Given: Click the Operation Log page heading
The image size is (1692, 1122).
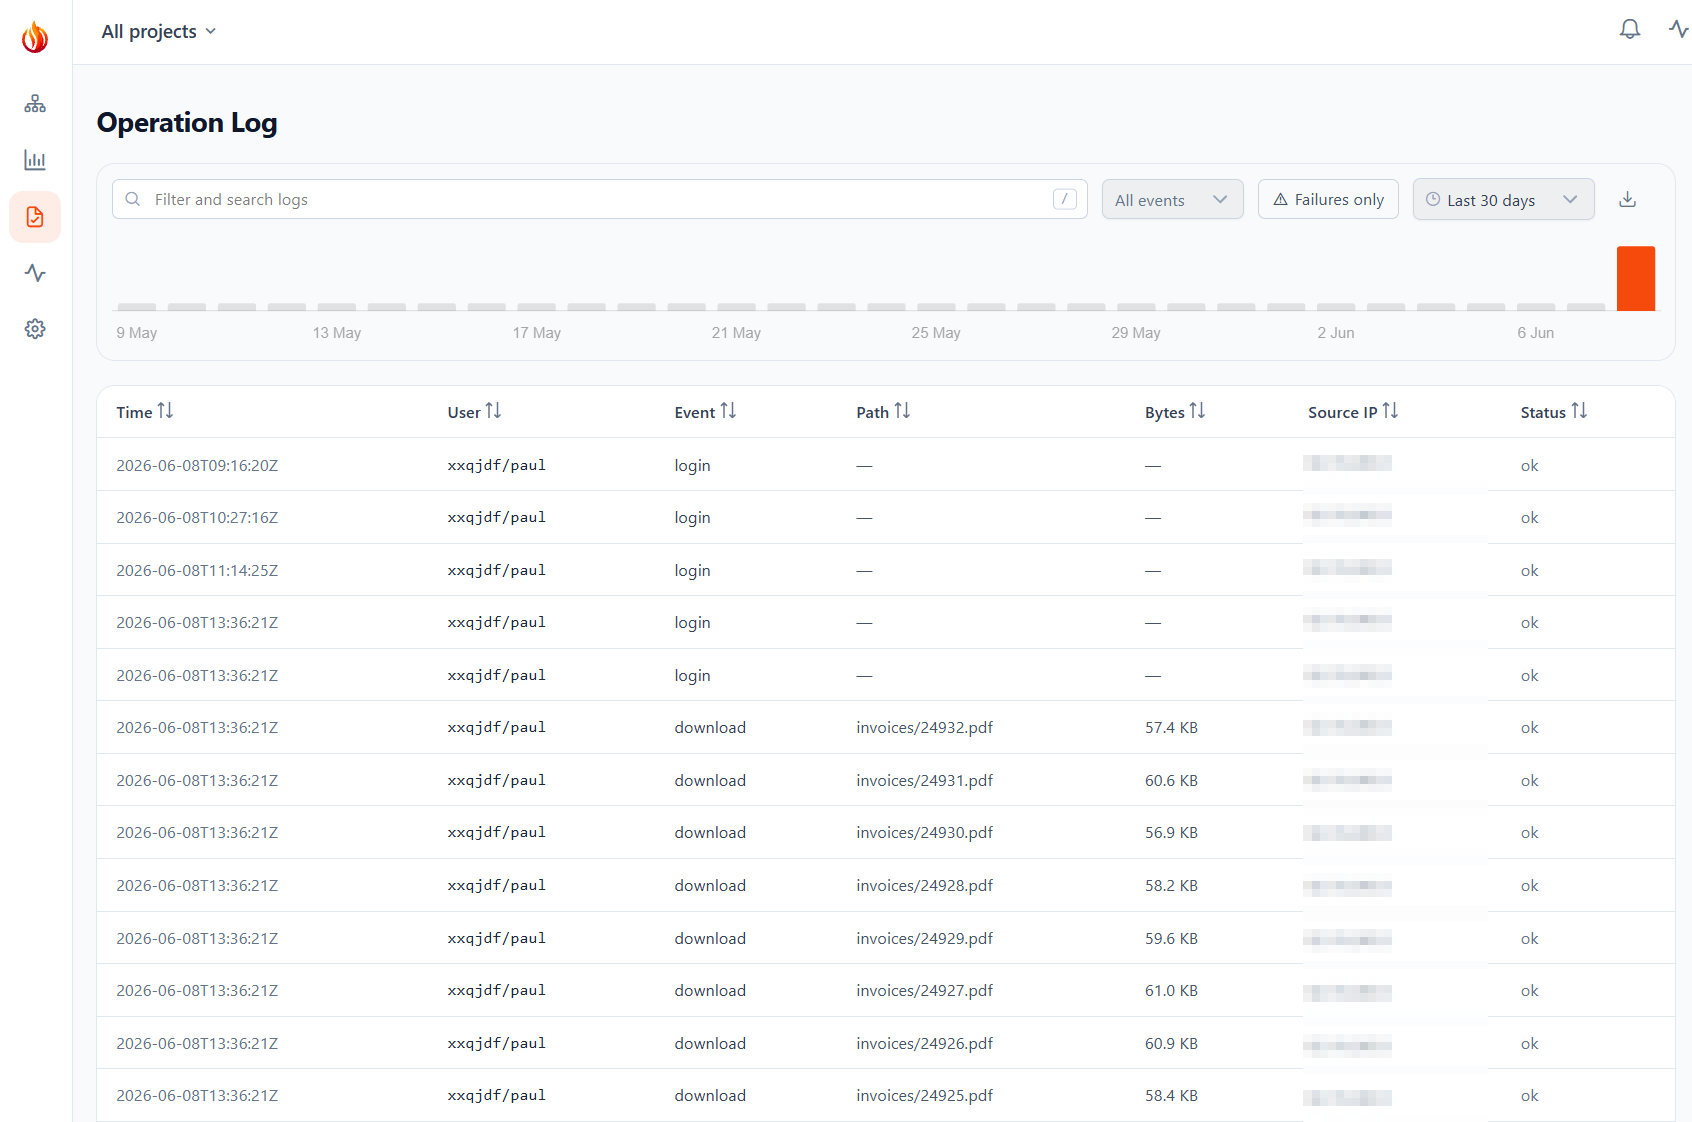Looking at the screenshot, I should point(187,122).
